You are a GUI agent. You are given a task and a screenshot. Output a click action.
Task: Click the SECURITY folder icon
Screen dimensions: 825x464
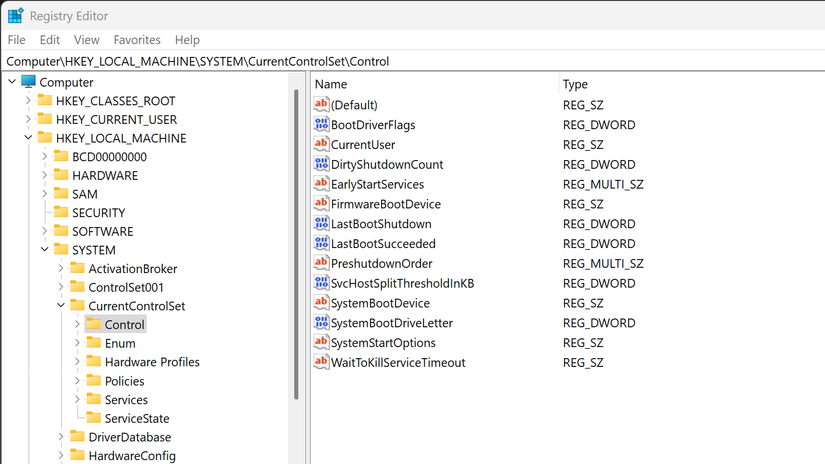click(62, 213)
